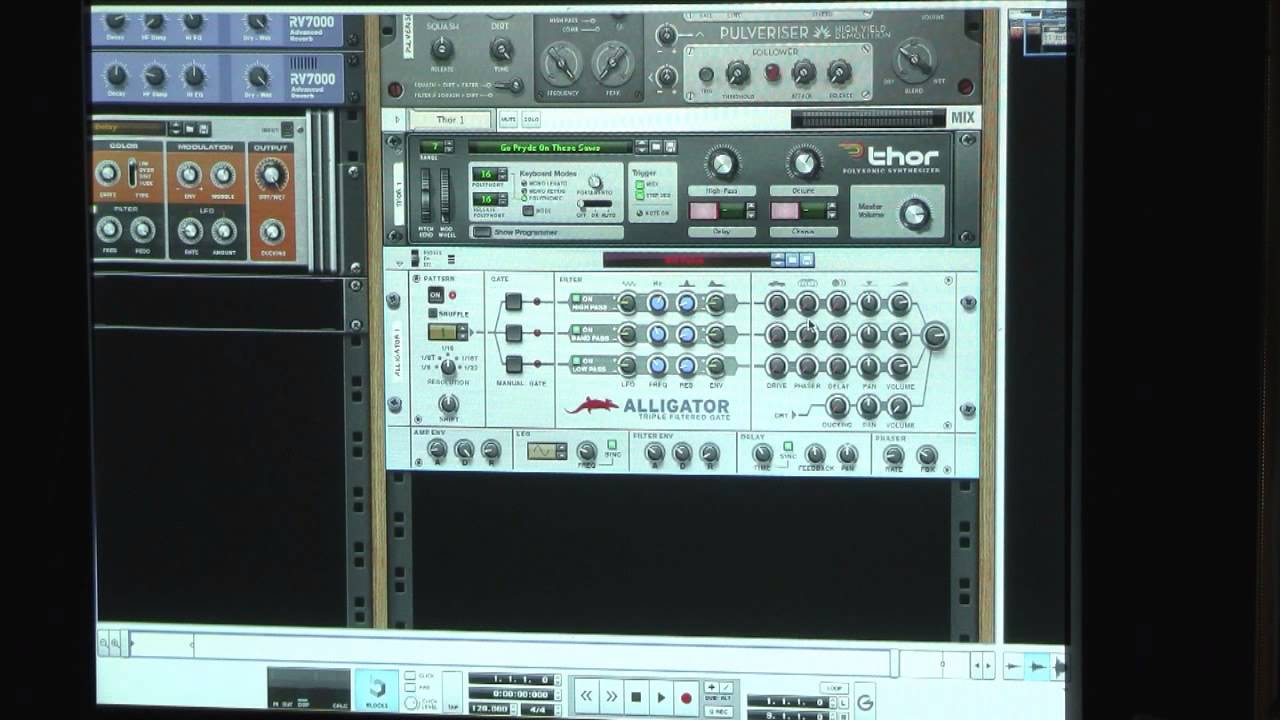This screenshot has height=720, width=1280.
Task: Toggle the Thor Trigger MIDI button
Action: click(640, 184)
